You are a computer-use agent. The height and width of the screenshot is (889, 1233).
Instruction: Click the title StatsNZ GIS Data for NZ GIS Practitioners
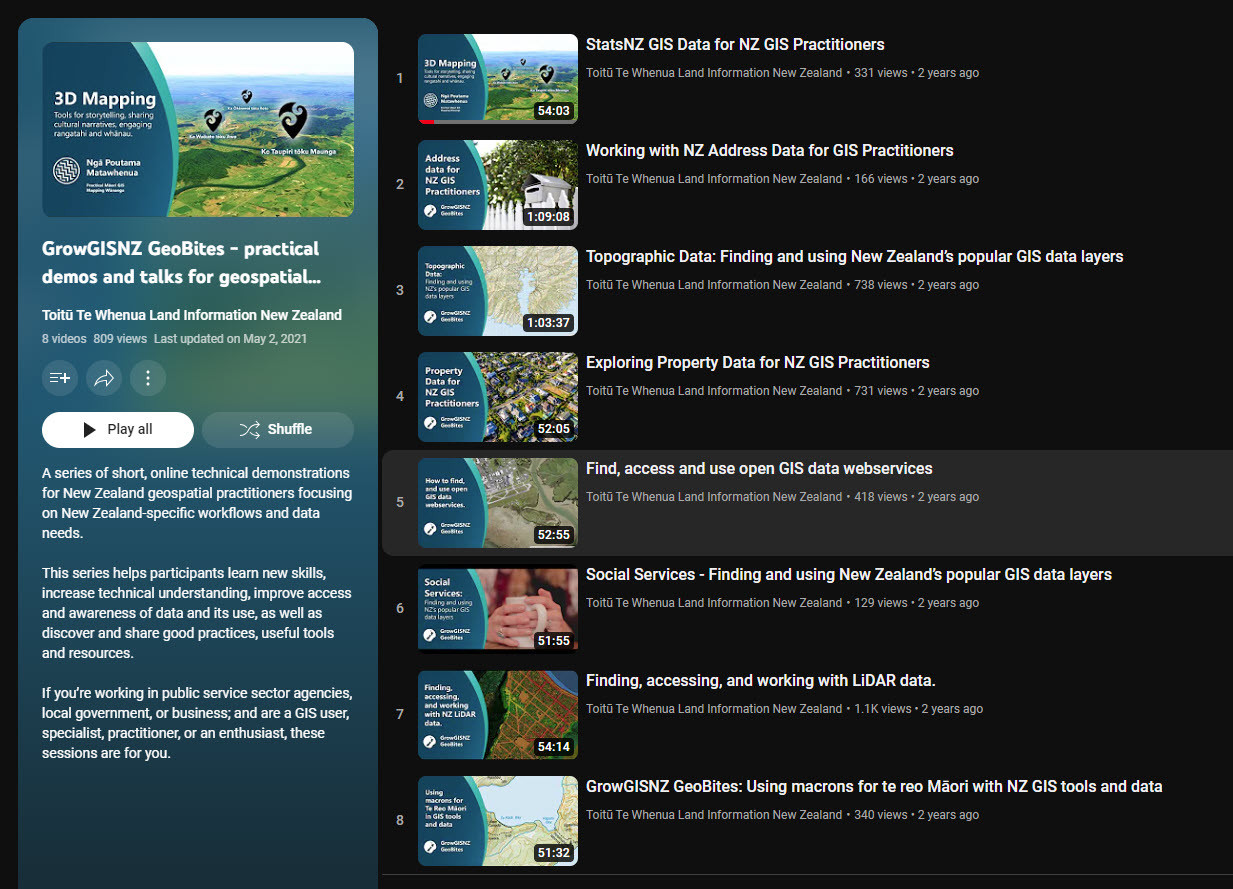click(x=735, y=45)
